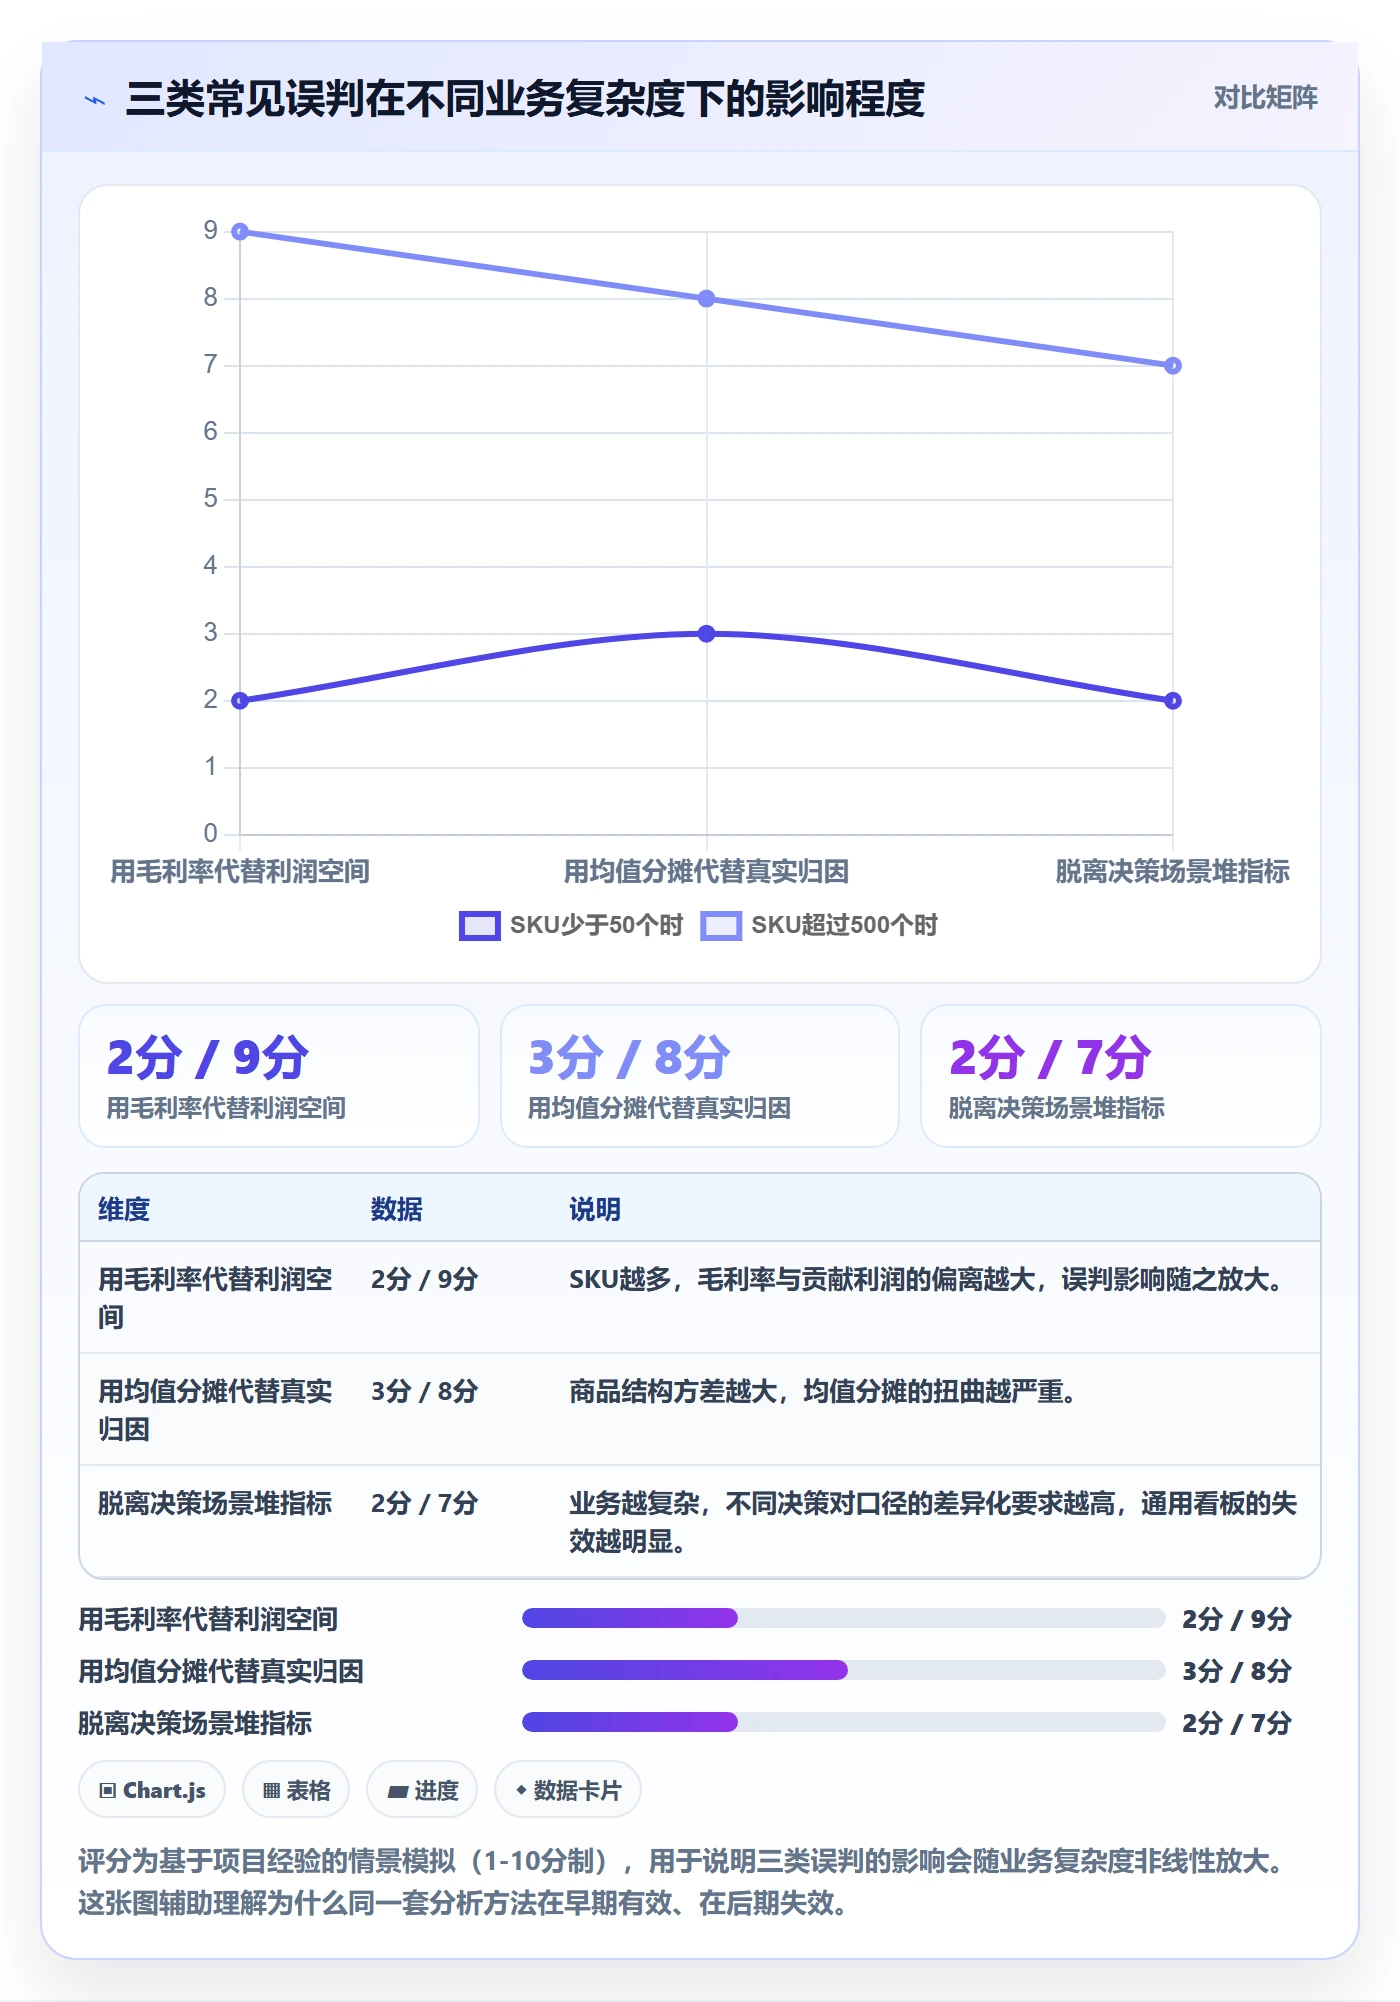Click x-axis label 脱离决策场景堆指标
Screen dimensions: 1400x2002
click(x=1173, y=872)
